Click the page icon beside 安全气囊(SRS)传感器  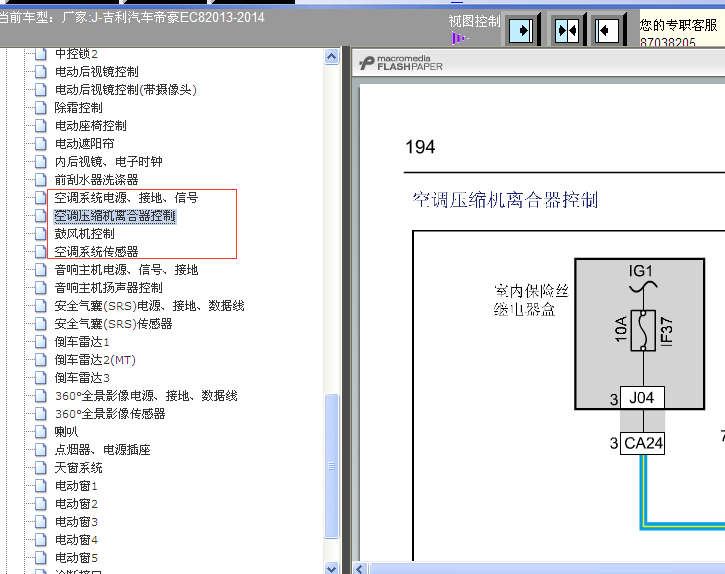(41, 324)
